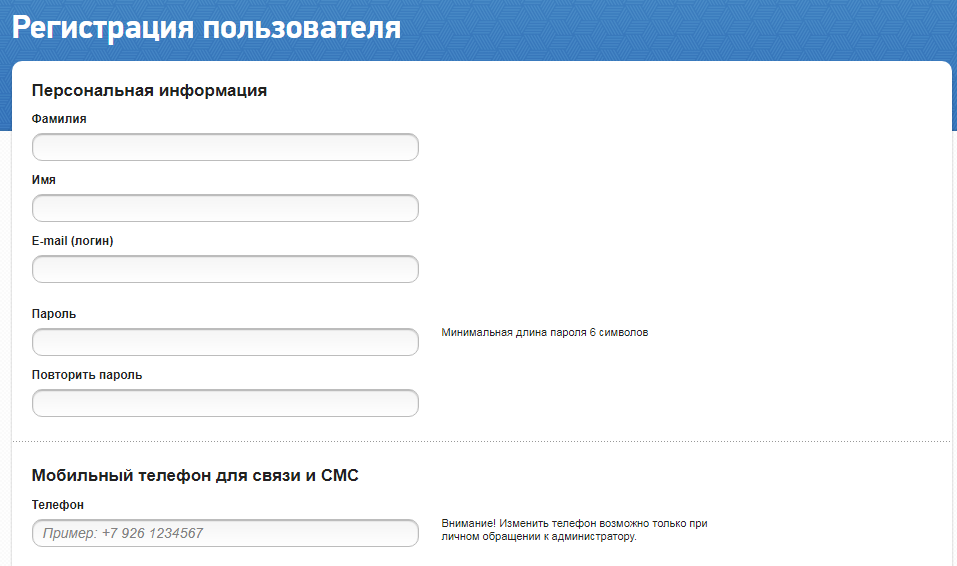Click the E-mail (логин) input box
The image size is (957, 566).
pos(225,269)
